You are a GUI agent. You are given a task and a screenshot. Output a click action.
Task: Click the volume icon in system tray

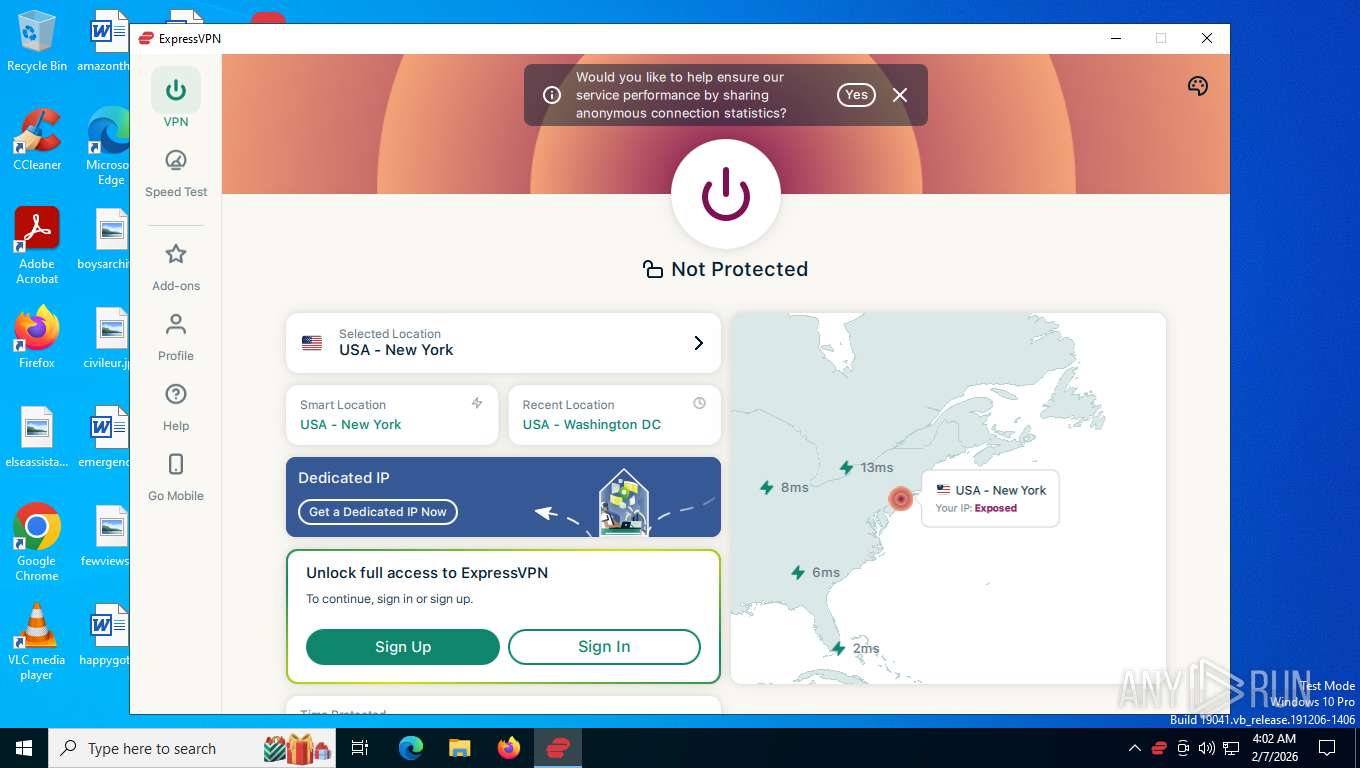click(1207, 748)
